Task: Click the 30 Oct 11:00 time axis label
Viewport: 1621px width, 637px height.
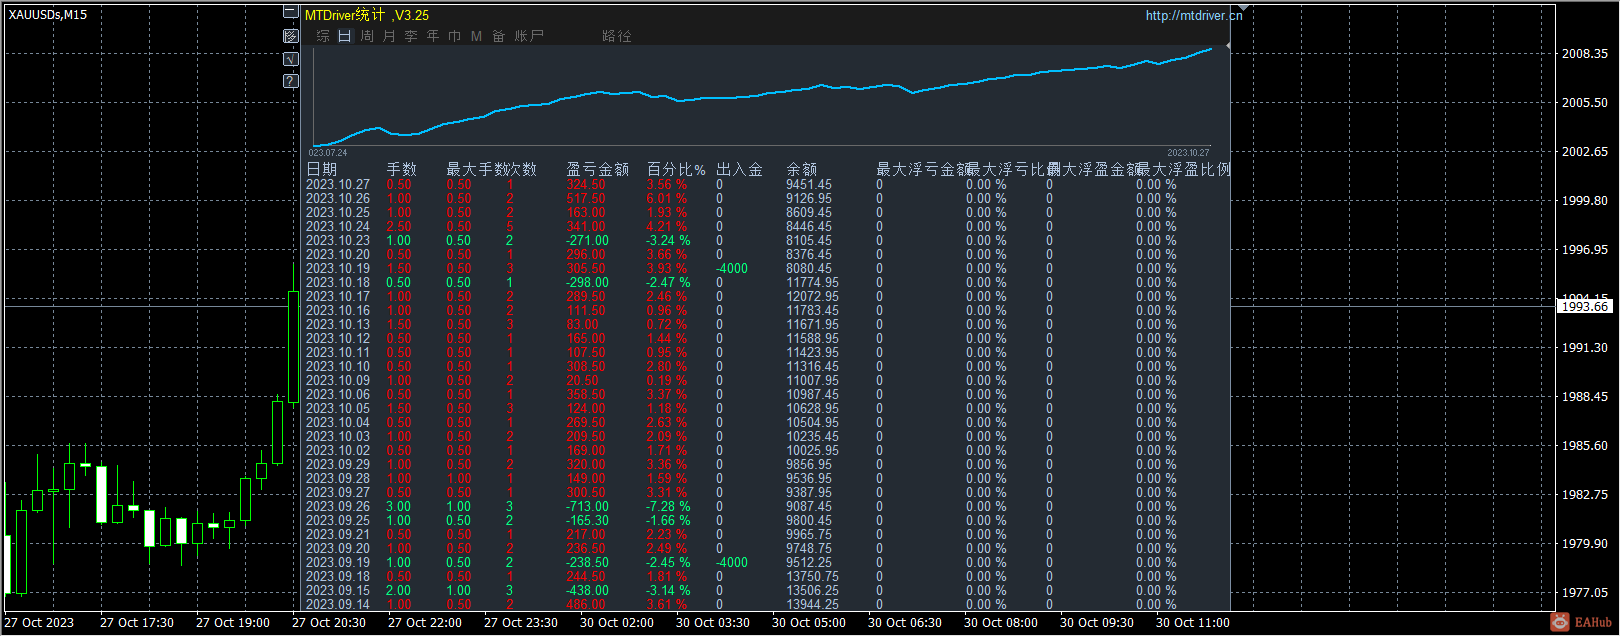Action: click(1193, 623)
